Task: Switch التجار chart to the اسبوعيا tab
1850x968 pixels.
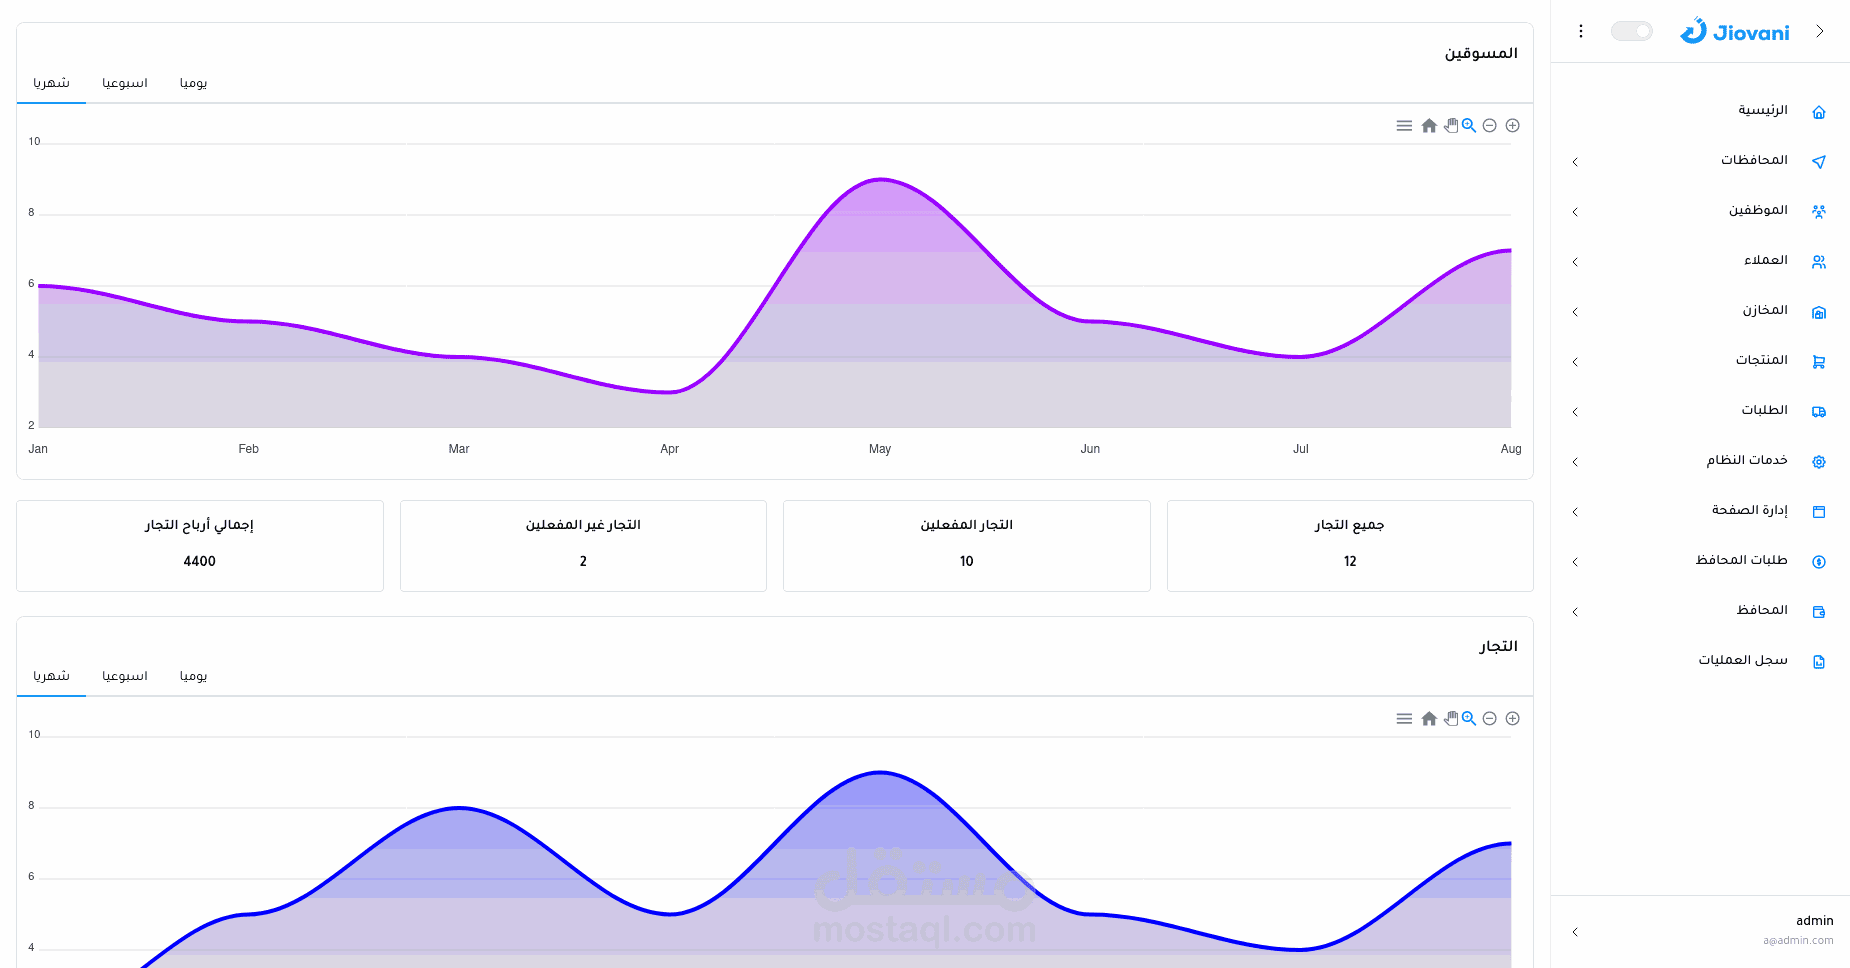Action: pos(125,676)
